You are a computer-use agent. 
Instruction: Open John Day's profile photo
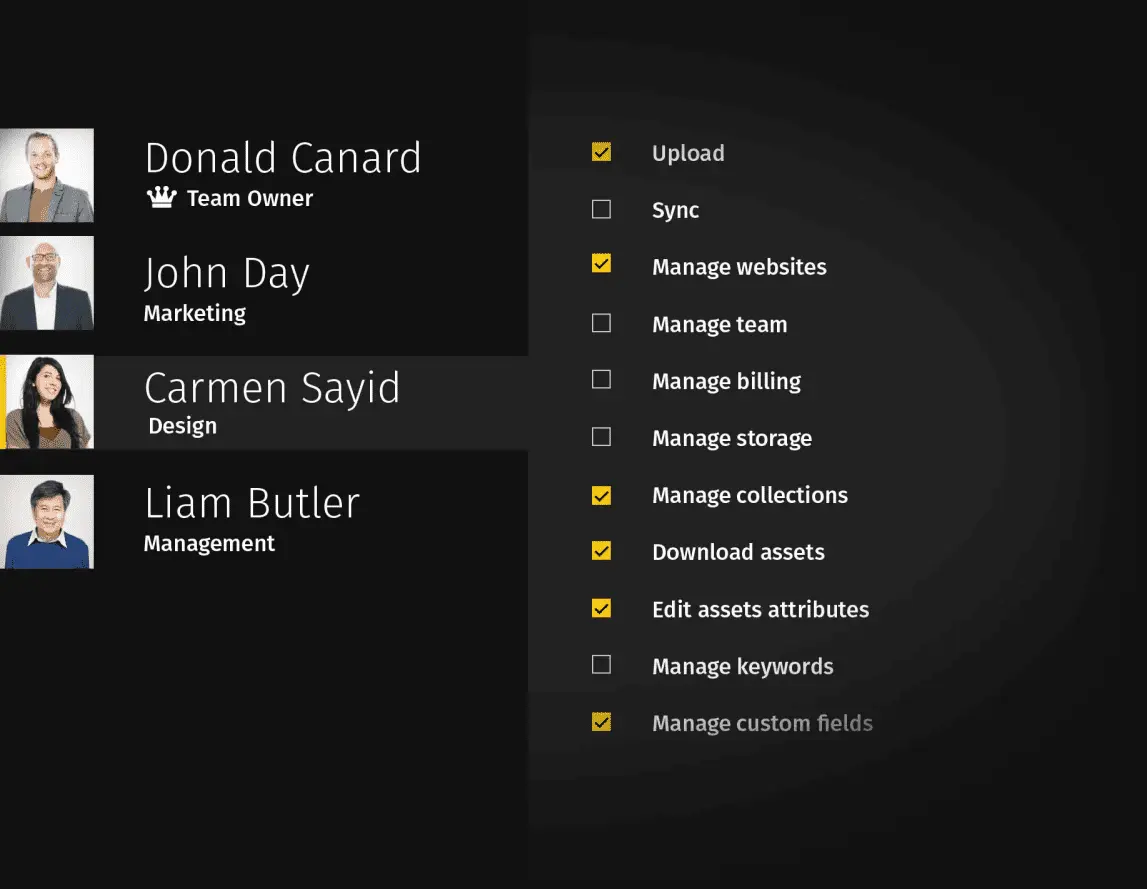coord(47,282)
